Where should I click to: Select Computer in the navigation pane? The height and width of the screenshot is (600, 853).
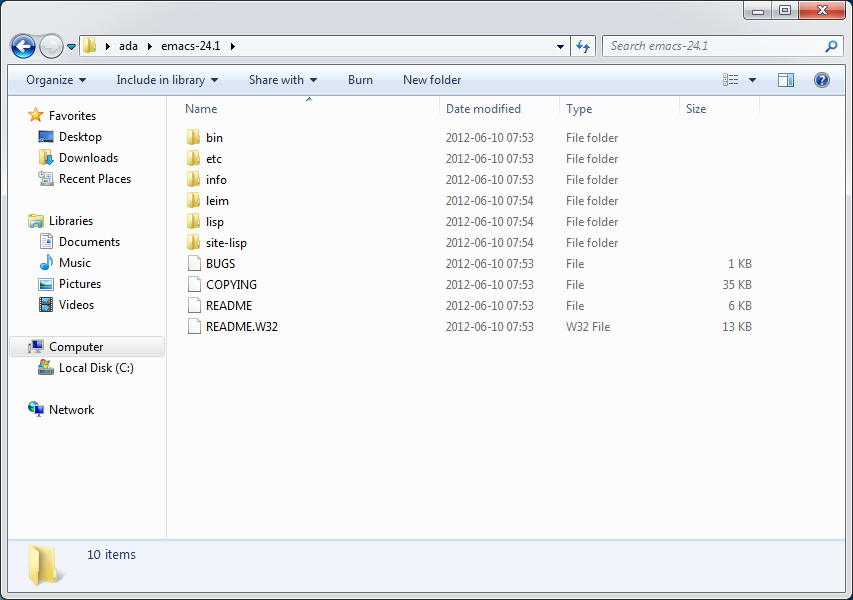87,347
